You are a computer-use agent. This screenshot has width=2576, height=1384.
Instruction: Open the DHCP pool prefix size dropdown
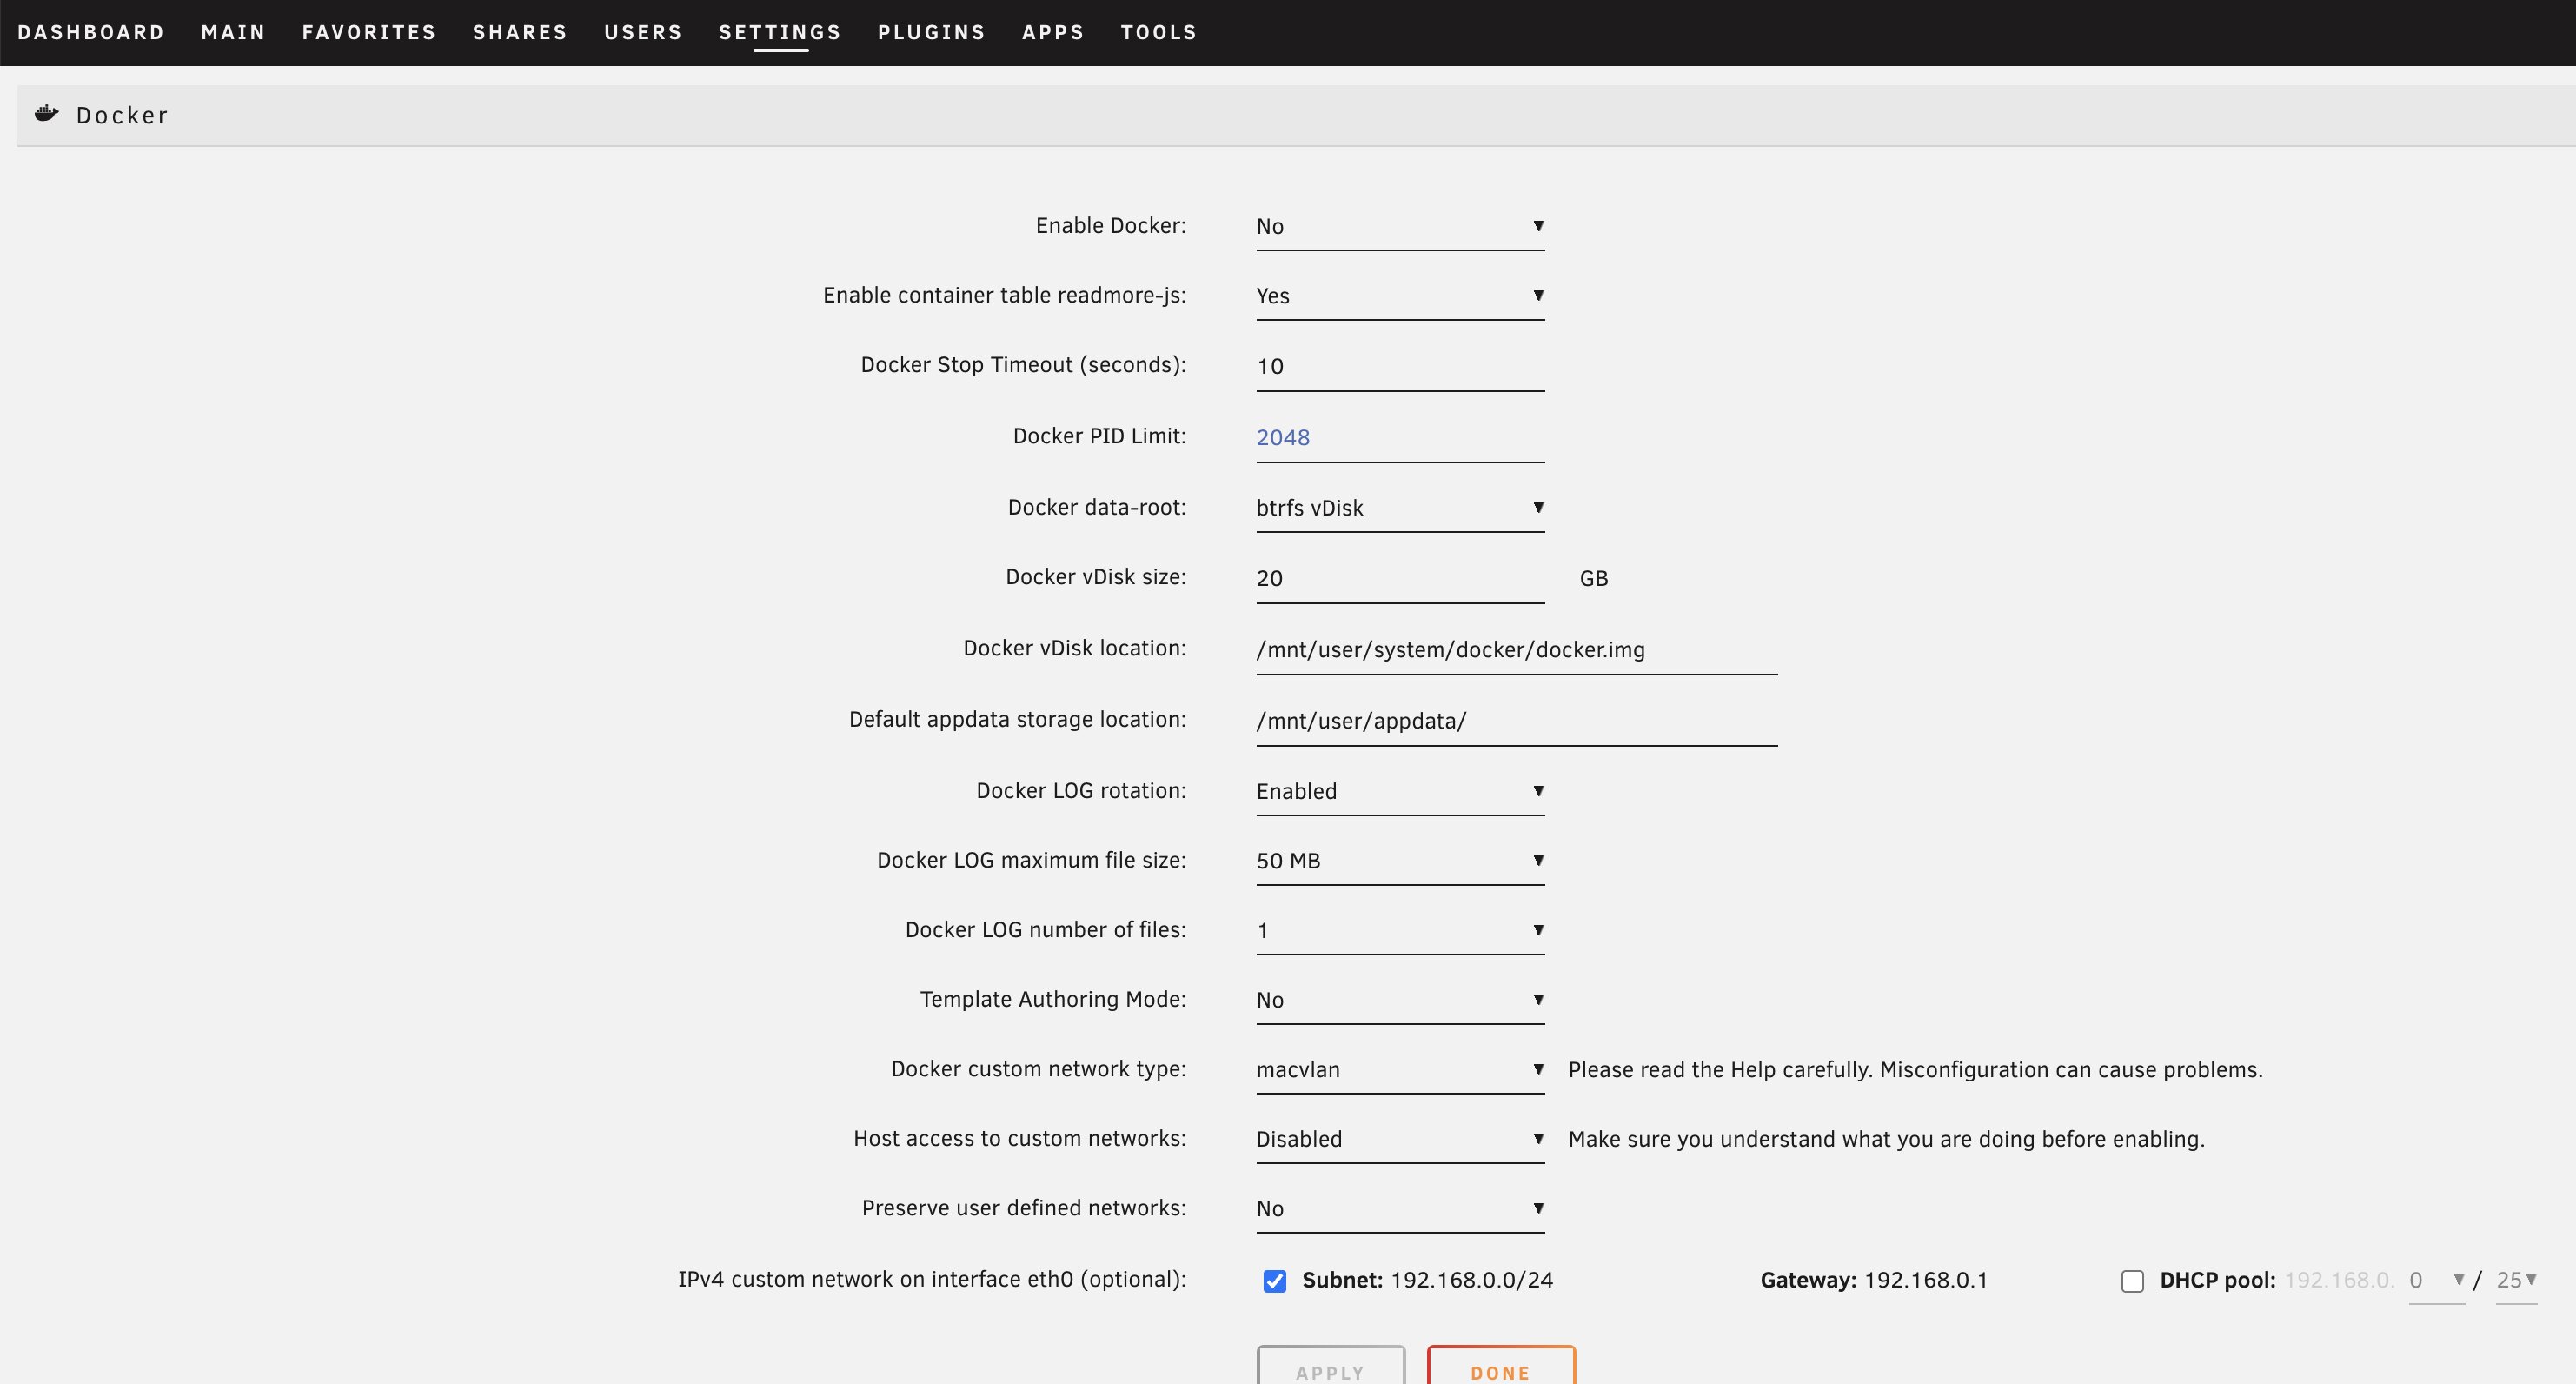[x=2516, y=1280]
